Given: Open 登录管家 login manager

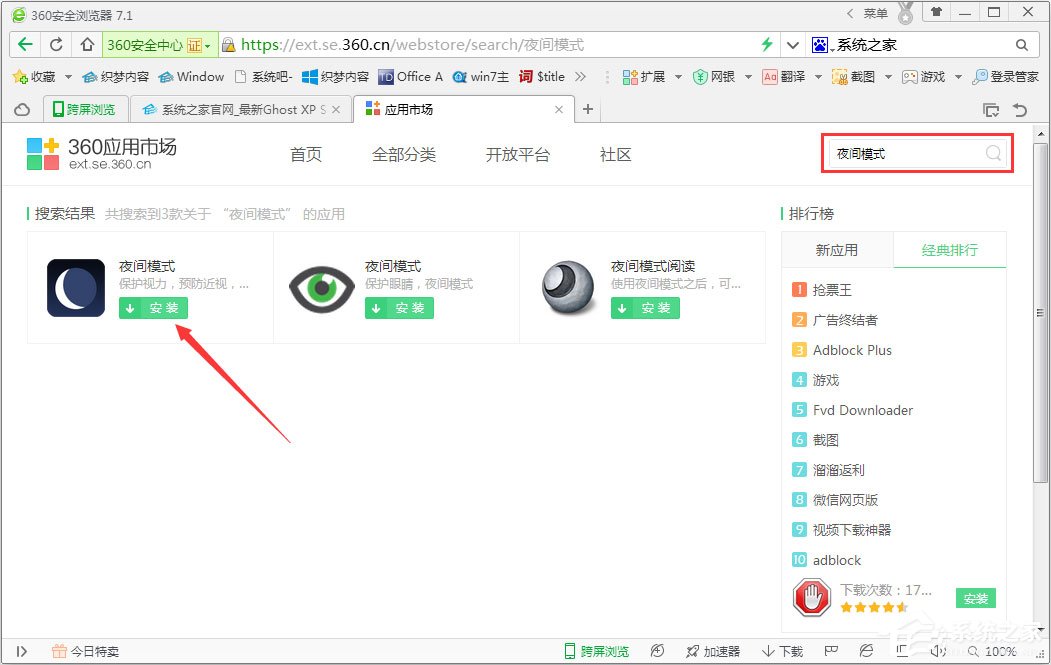Looking at the screenshot, I should click(x=1003, y=76).
